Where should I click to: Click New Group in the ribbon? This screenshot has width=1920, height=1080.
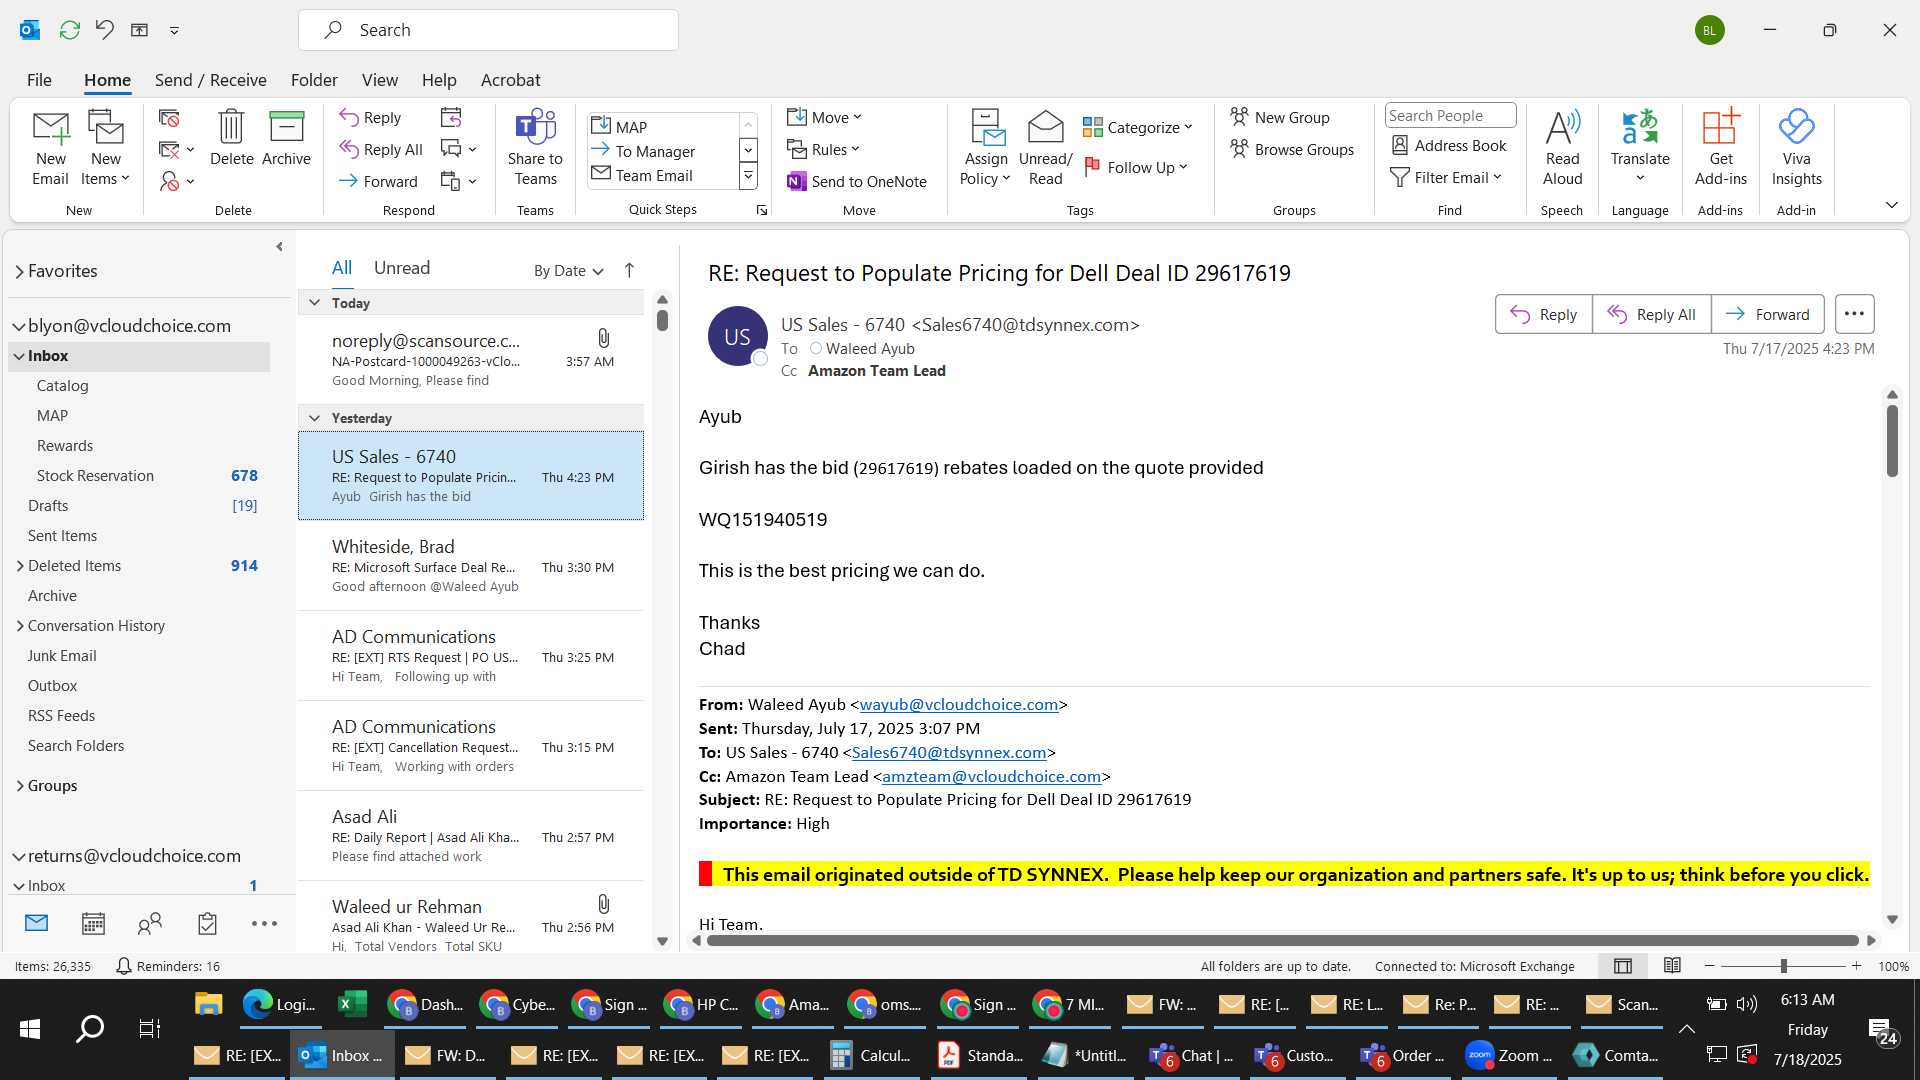pyautogui.click(x=1279, y=117)
